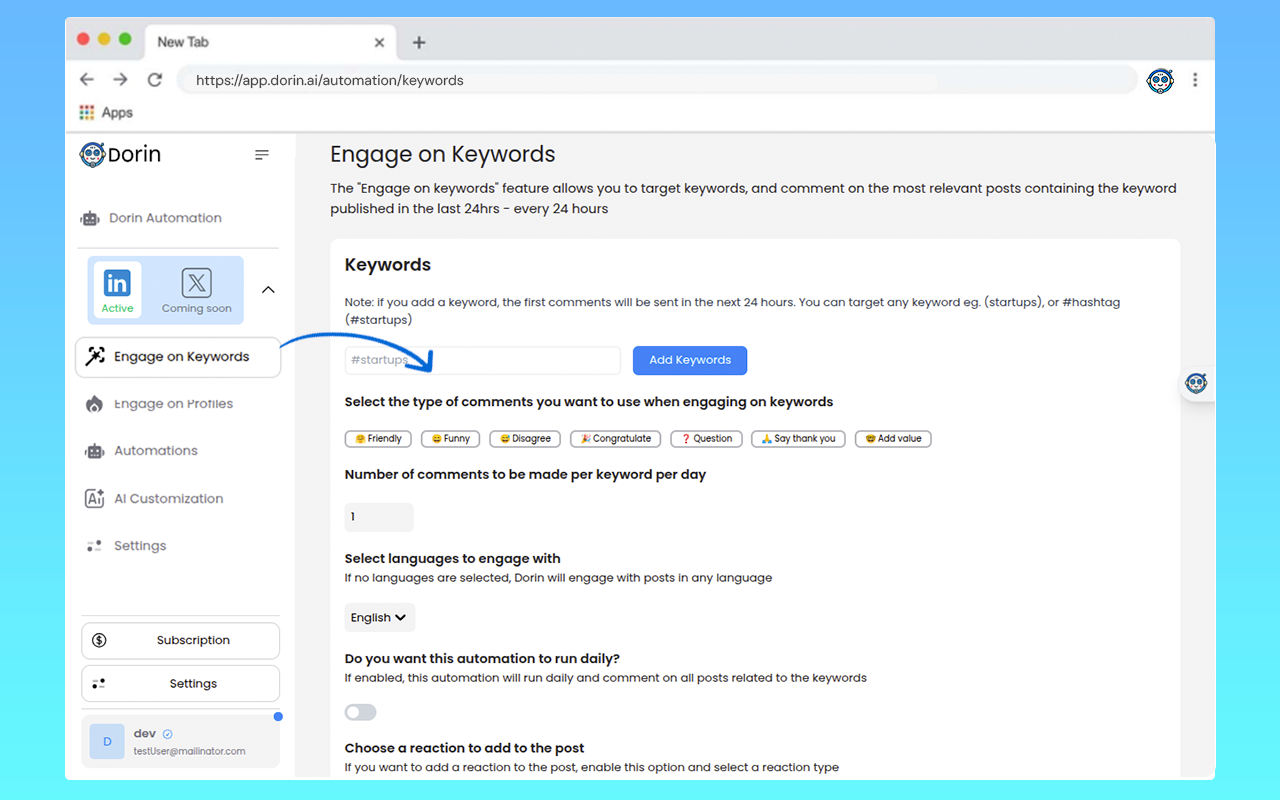Select the LinkedIn Active platform icon
Viewport: 1280px width, 800px height.
tap(117, 290)
